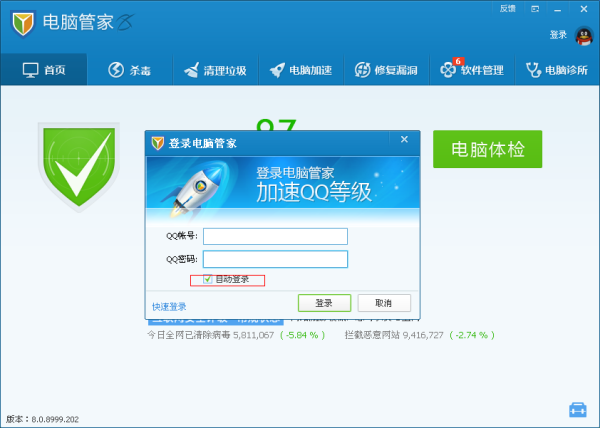Start the 电脑体检 checkup
Viewport: 600px width, 428px height.
[x=488, y=149]
